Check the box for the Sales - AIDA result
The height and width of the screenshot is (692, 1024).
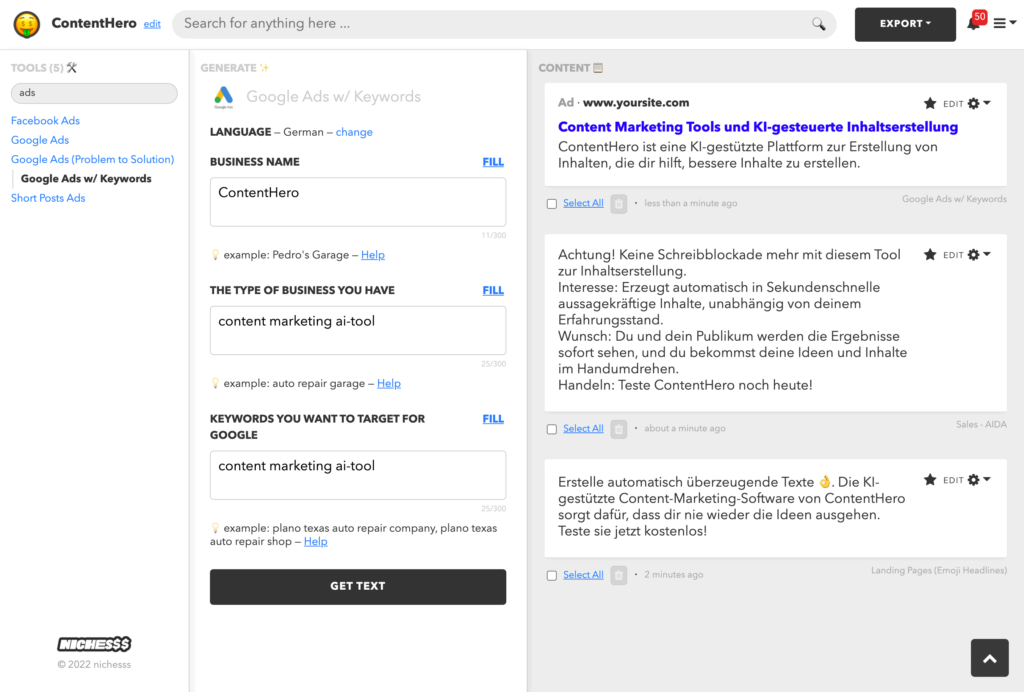click(x=552, y=429)
